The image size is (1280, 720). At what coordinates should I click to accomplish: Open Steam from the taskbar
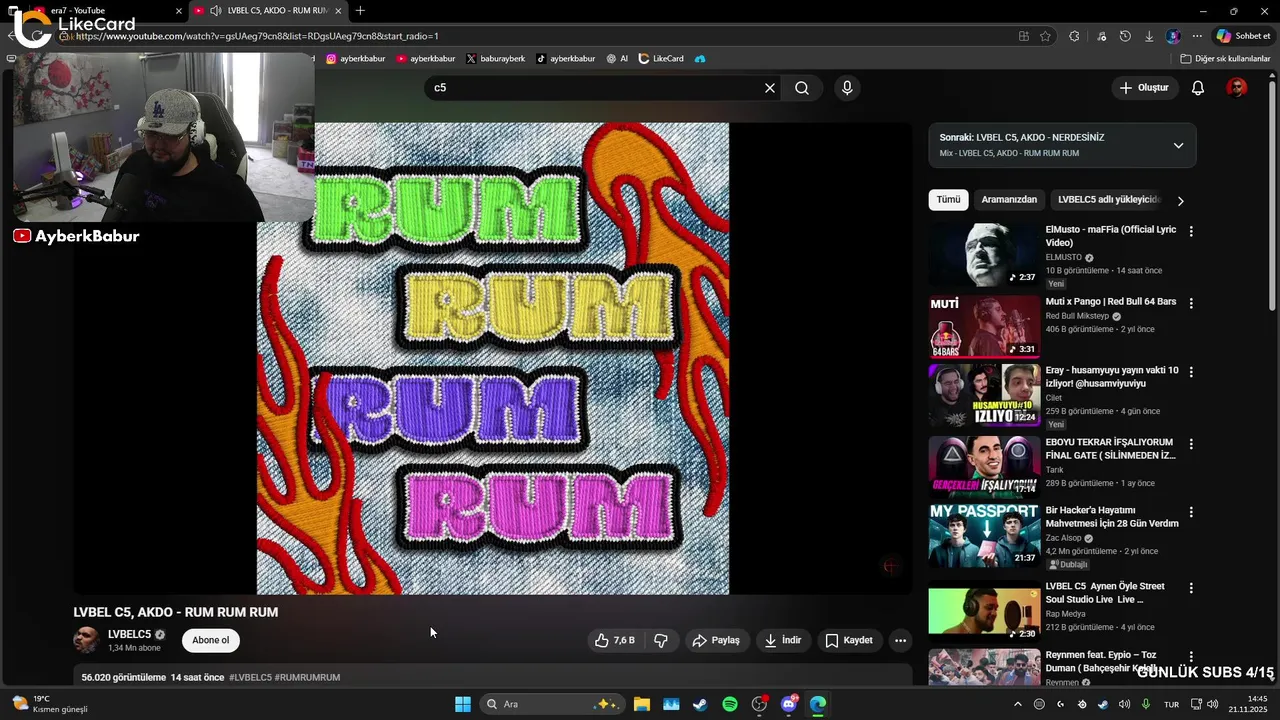[700, 704]
